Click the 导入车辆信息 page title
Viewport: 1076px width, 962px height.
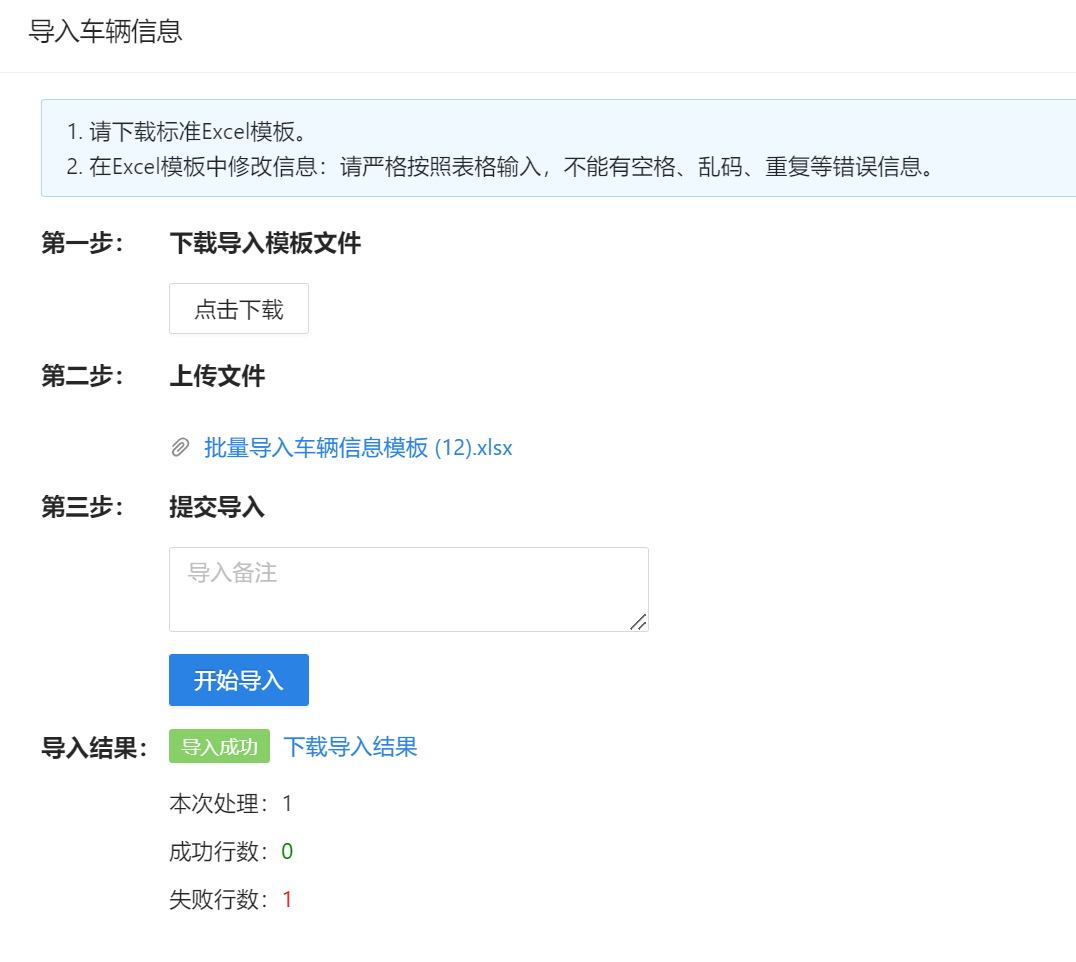[105, 31]
